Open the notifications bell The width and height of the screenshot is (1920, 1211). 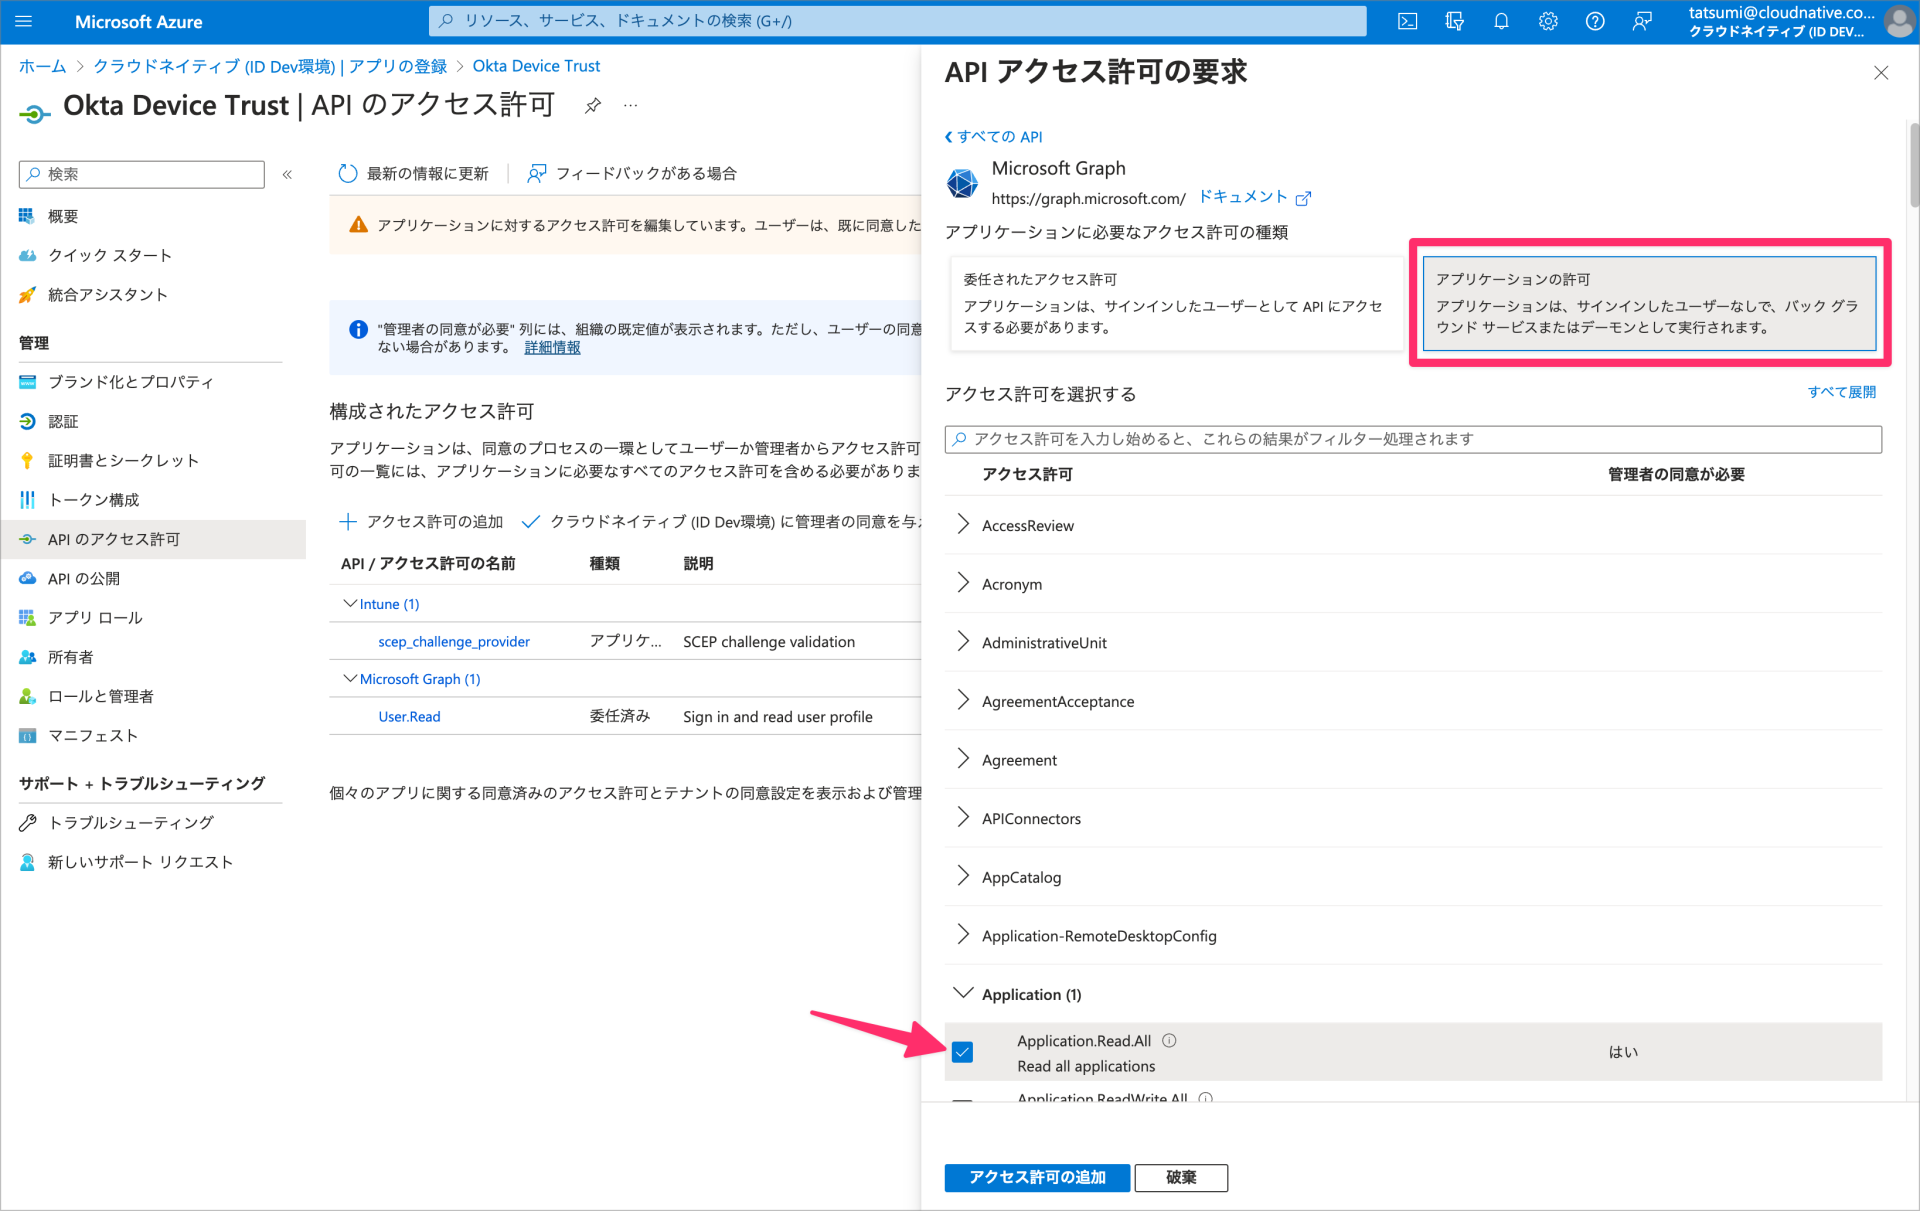1501,21
